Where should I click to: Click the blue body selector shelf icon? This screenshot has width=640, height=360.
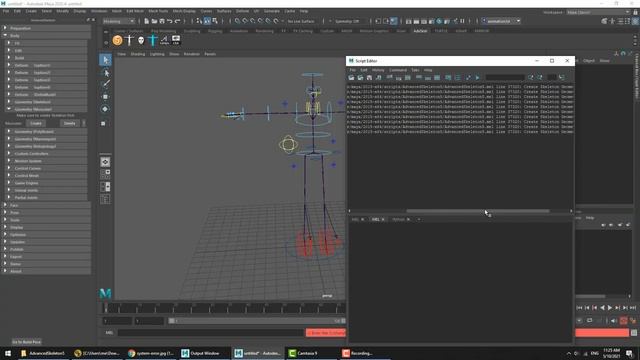point(153,40)
